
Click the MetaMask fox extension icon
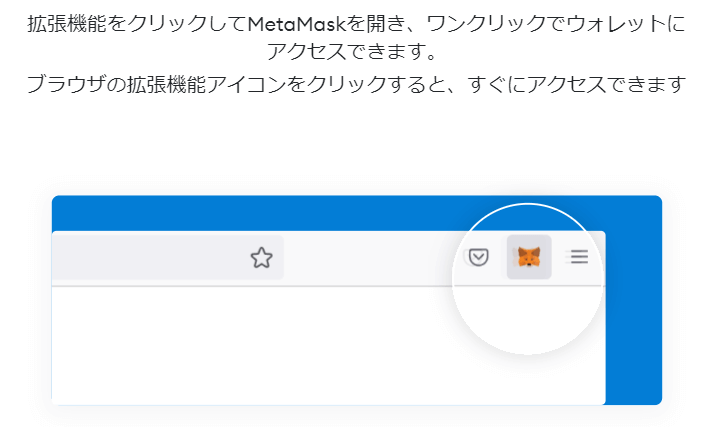coord(529,258)
